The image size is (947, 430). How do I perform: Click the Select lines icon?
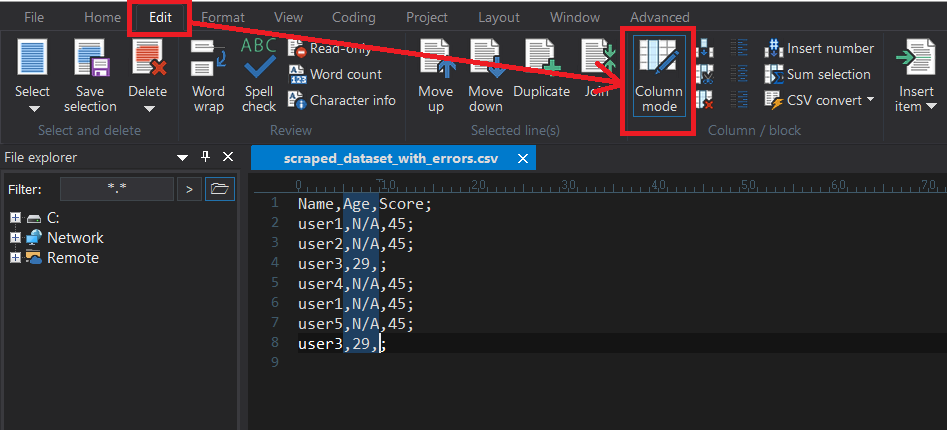coord(33,57)
